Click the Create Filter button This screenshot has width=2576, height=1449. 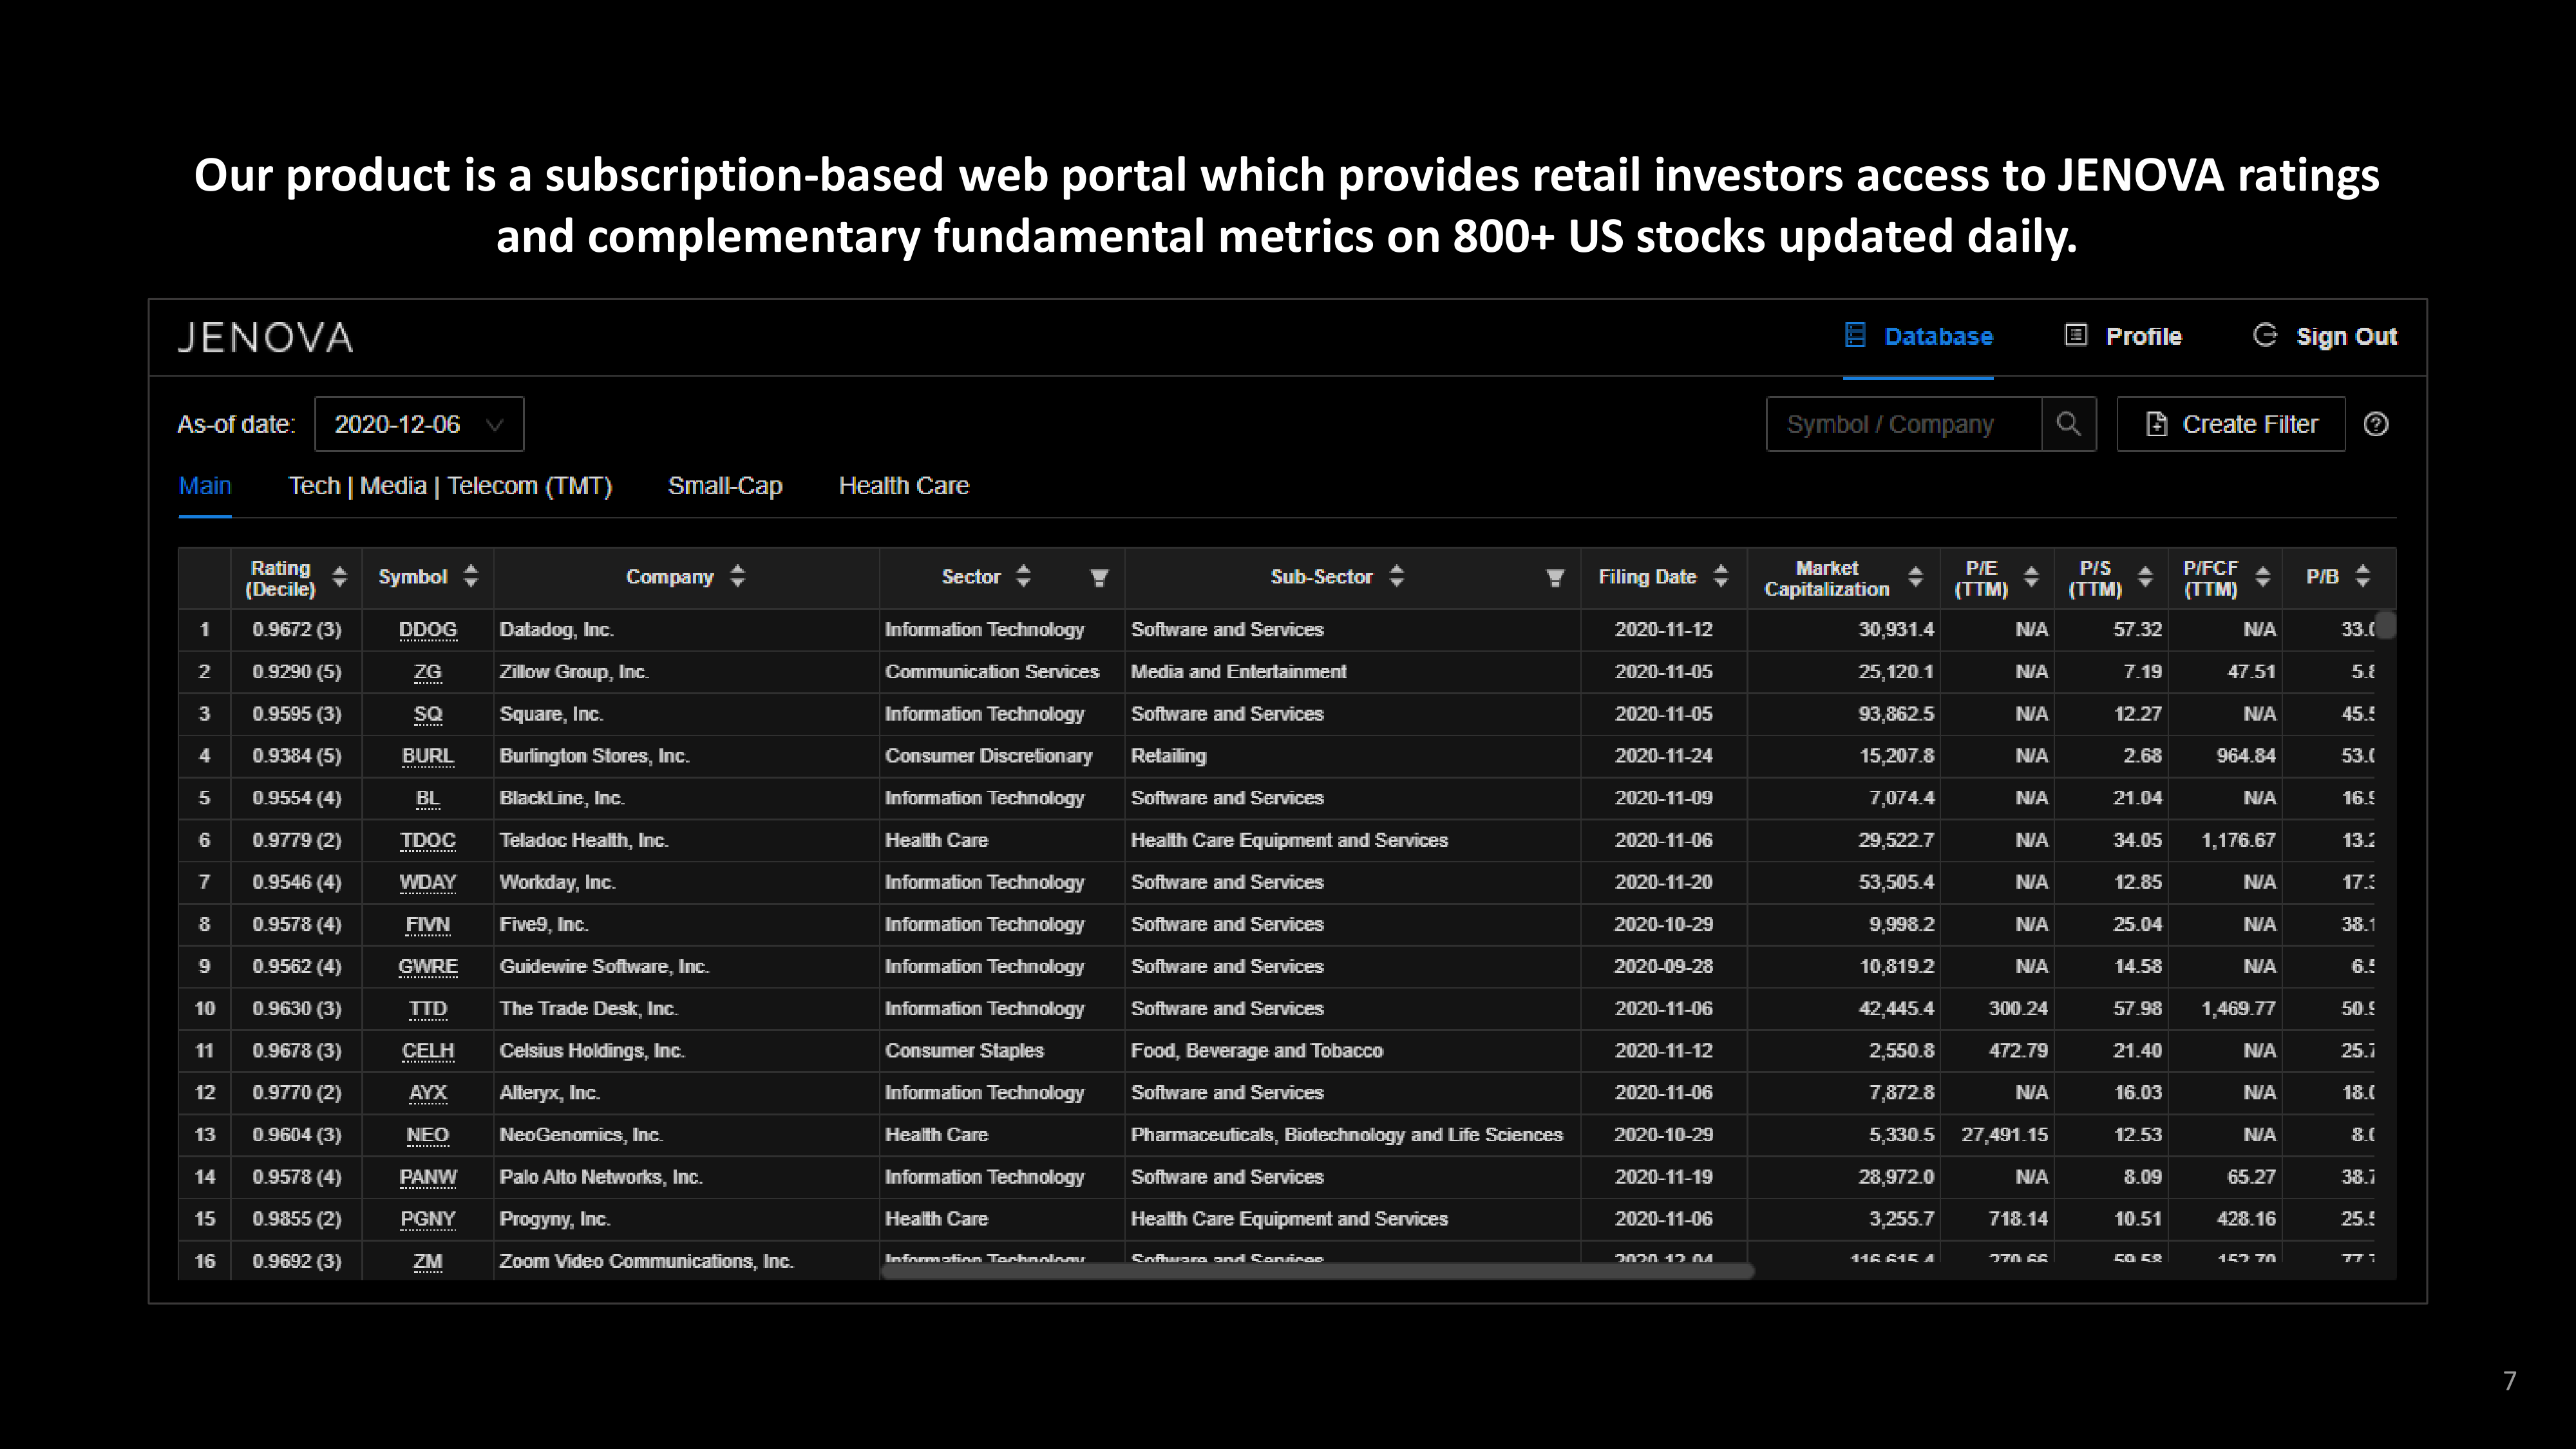click(x=2231, y=424)
